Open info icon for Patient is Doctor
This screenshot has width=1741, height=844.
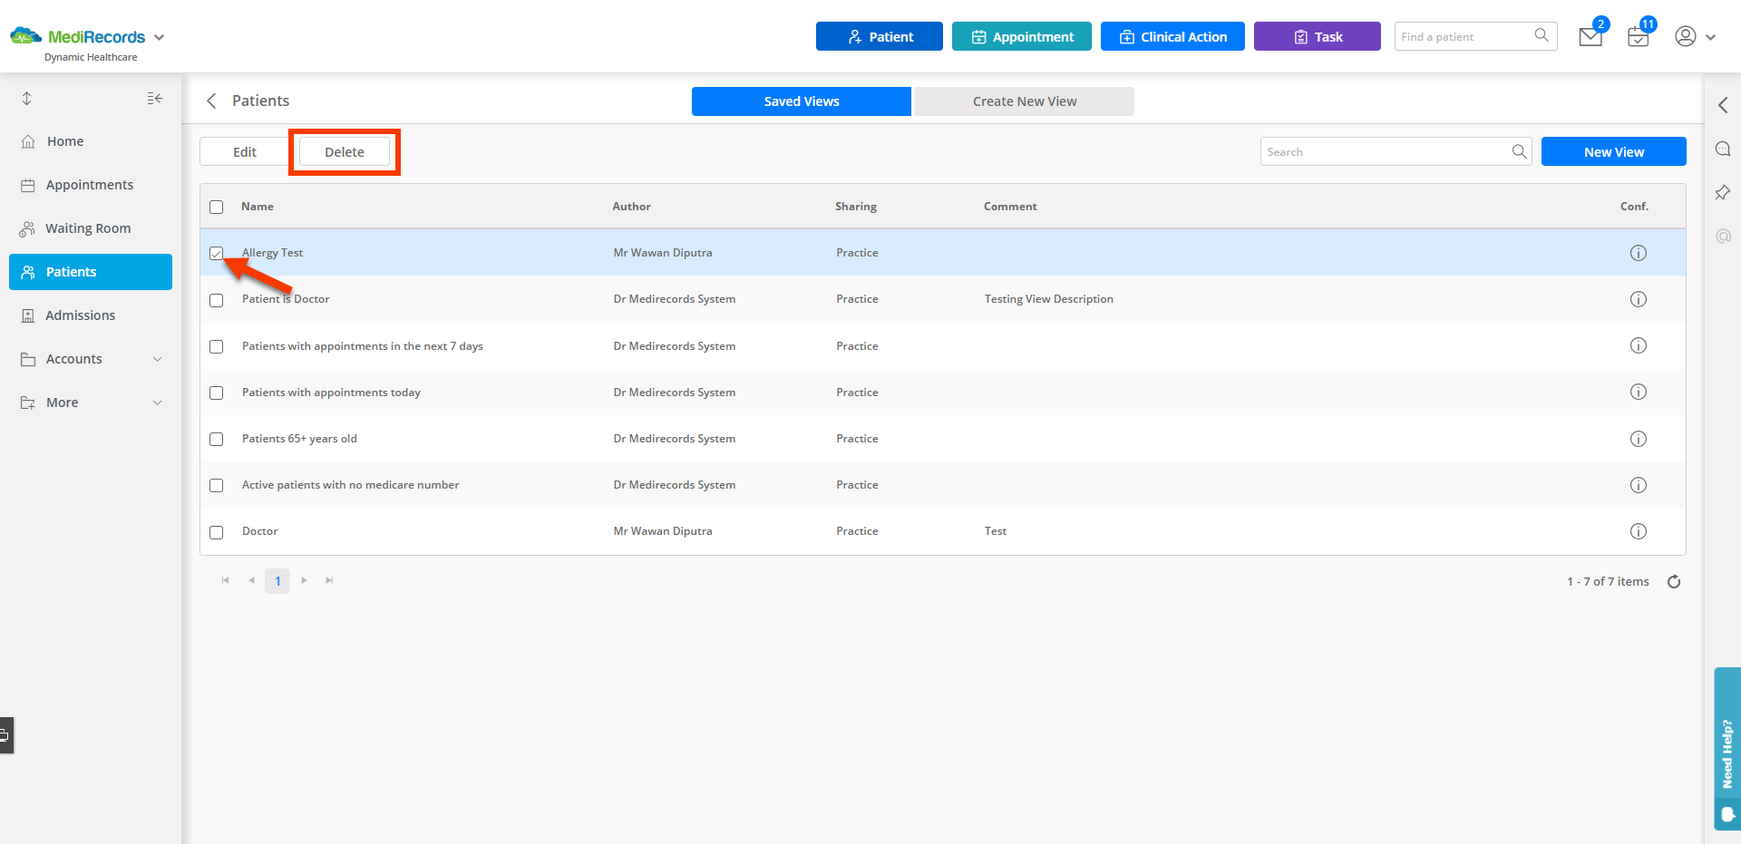click(1638, 299)
